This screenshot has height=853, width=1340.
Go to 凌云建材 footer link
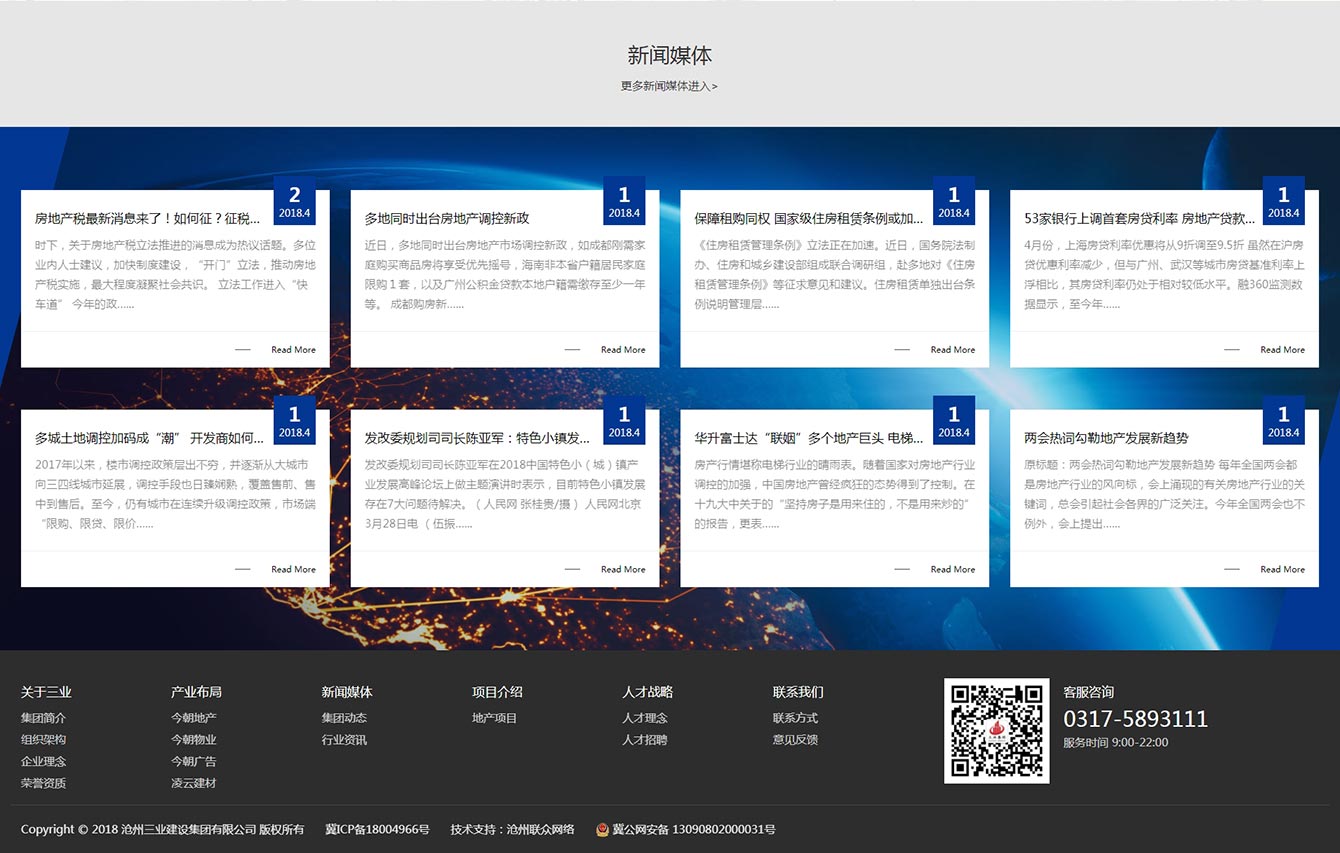[194, 784]
